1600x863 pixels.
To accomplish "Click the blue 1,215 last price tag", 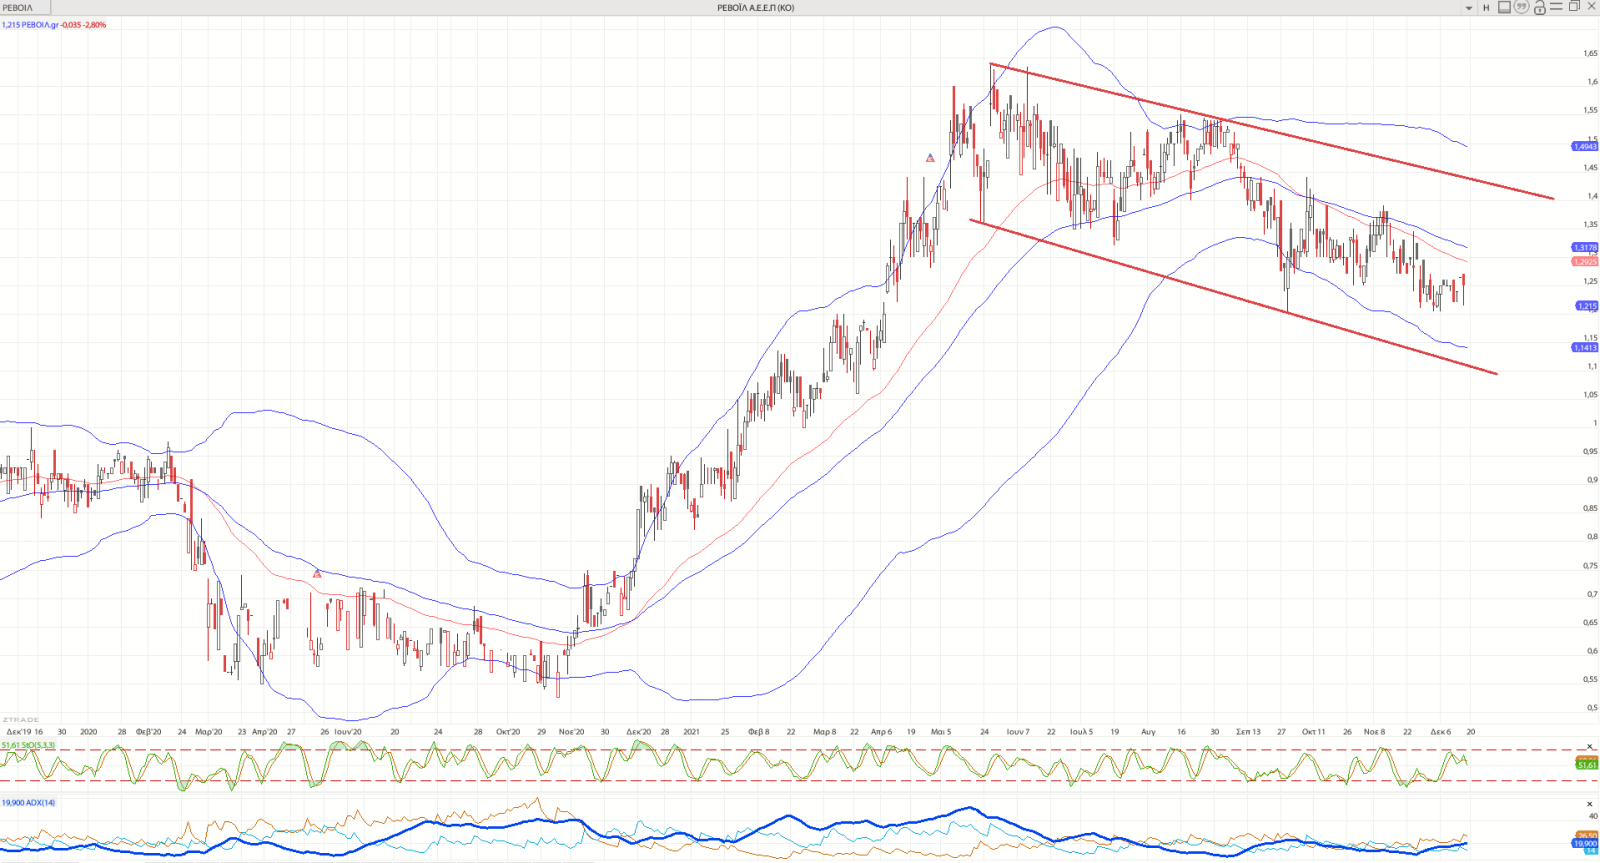I will coord(1586,306).
